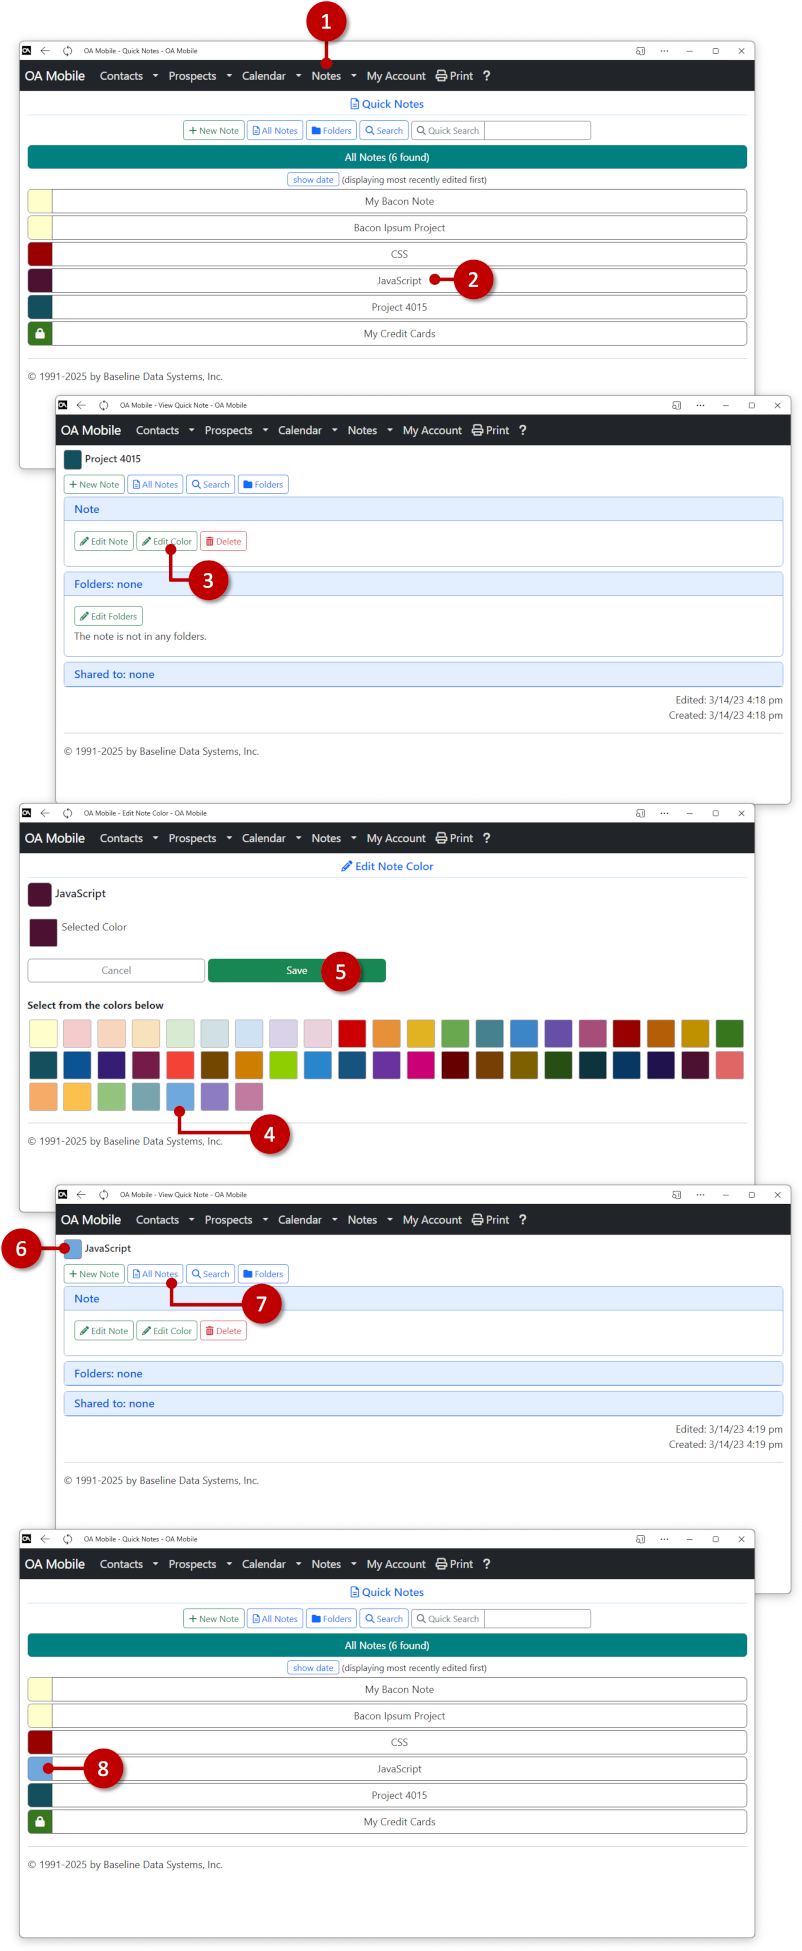Open My Account in Edit Note Color window

tap(396, 838)
